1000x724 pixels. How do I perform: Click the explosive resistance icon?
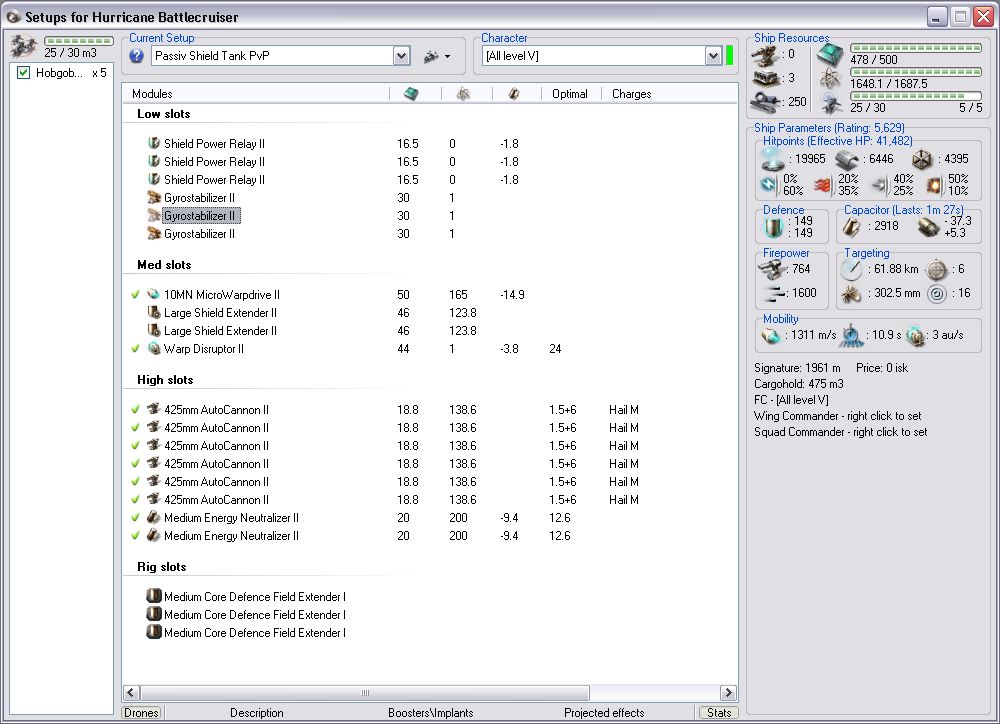coord(934,185)
